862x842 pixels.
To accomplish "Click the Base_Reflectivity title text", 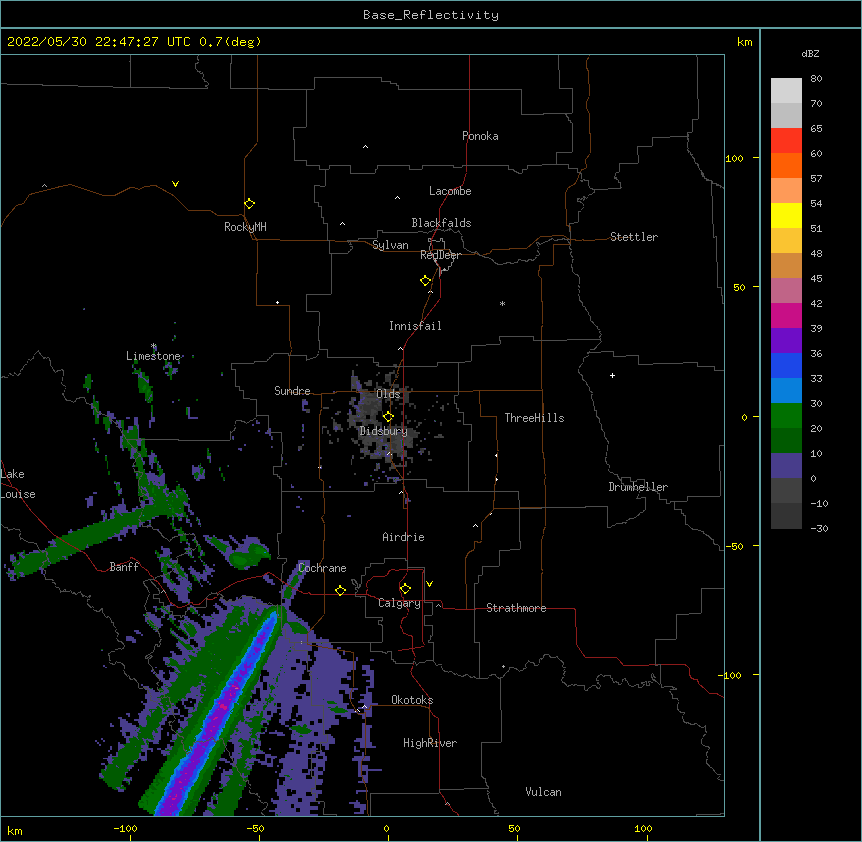I will (431, 15).
